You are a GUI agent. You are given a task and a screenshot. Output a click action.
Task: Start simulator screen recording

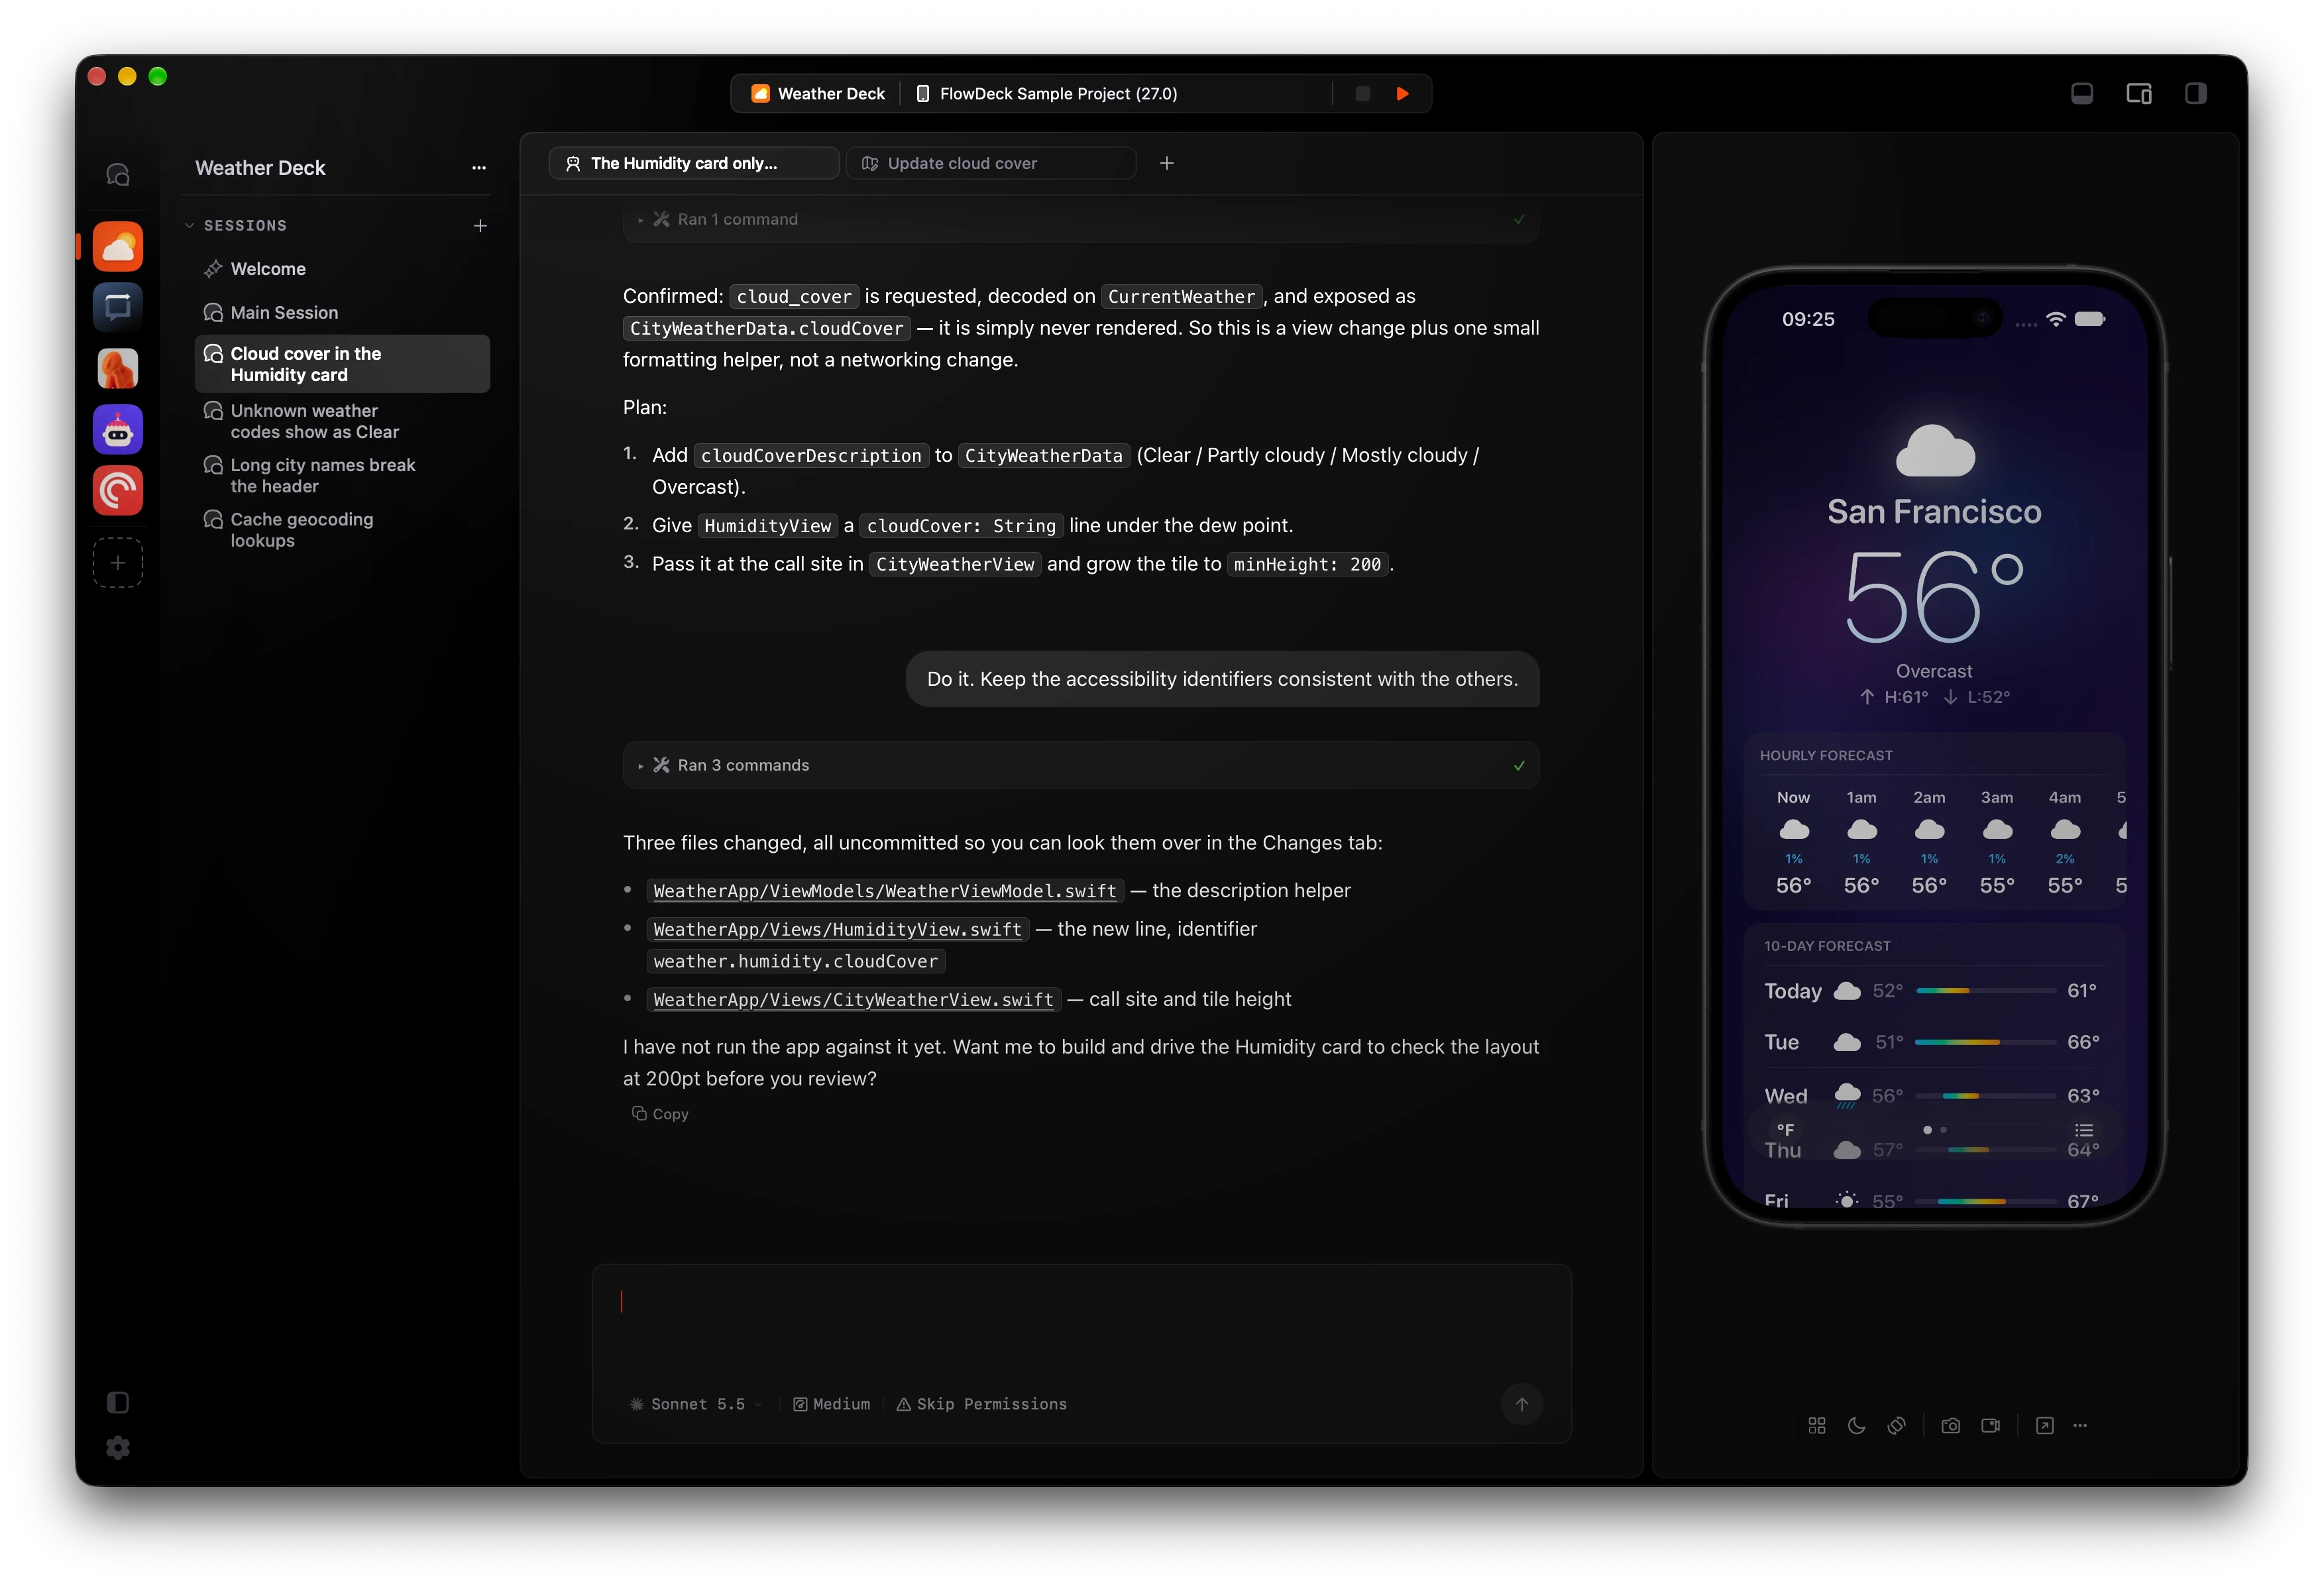1990,1426
